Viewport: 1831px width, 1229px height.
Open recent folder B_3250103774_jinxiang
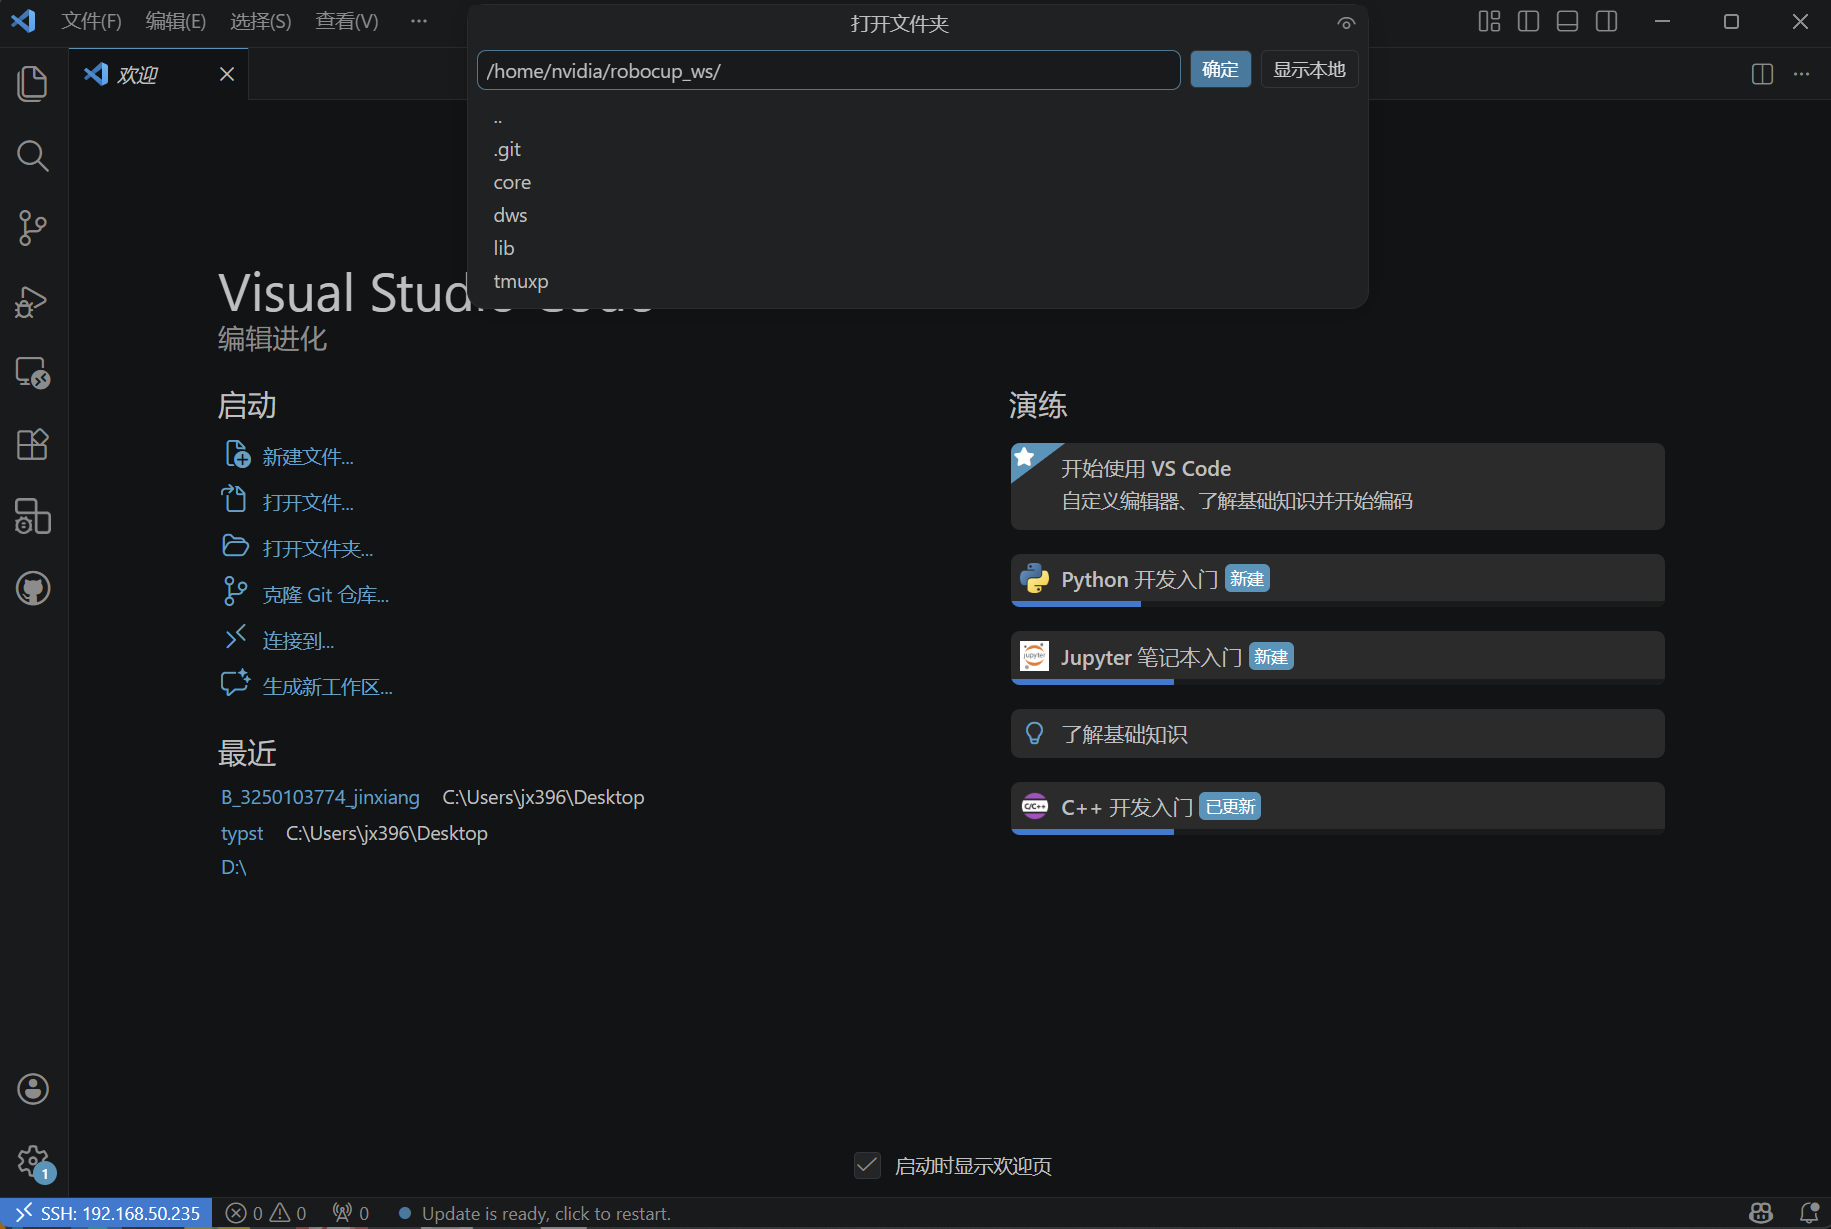point(320,797)
